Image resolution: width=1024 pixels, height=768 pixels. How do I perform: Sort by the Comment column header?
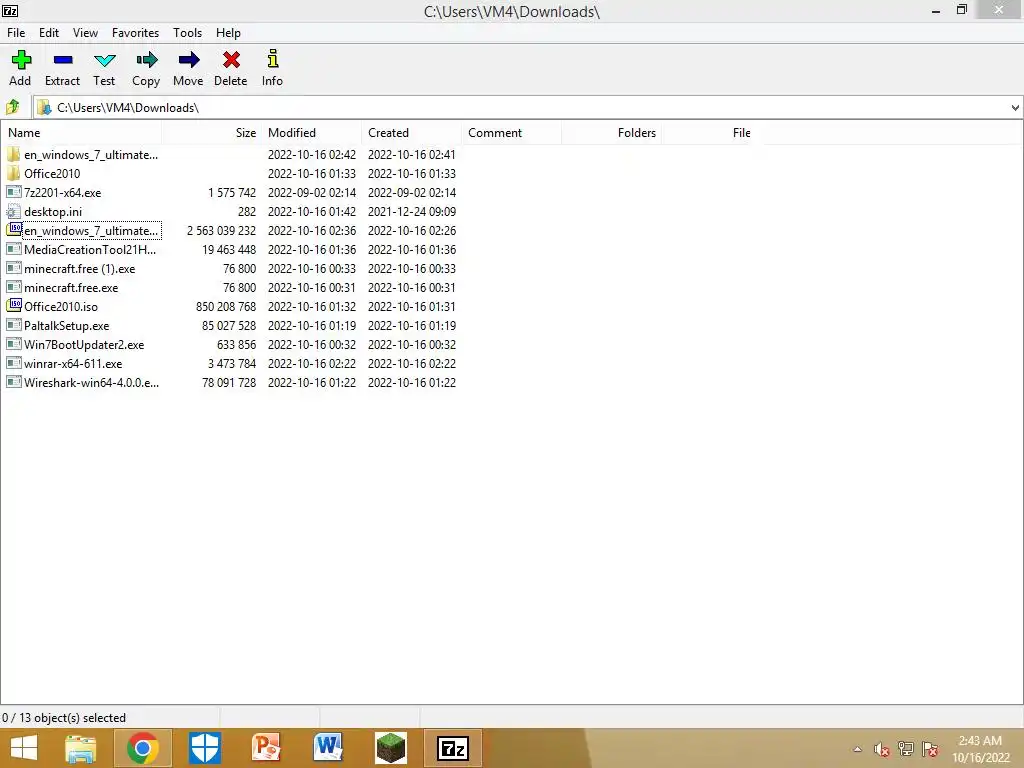pyautogui.click(x=511, y=133)
